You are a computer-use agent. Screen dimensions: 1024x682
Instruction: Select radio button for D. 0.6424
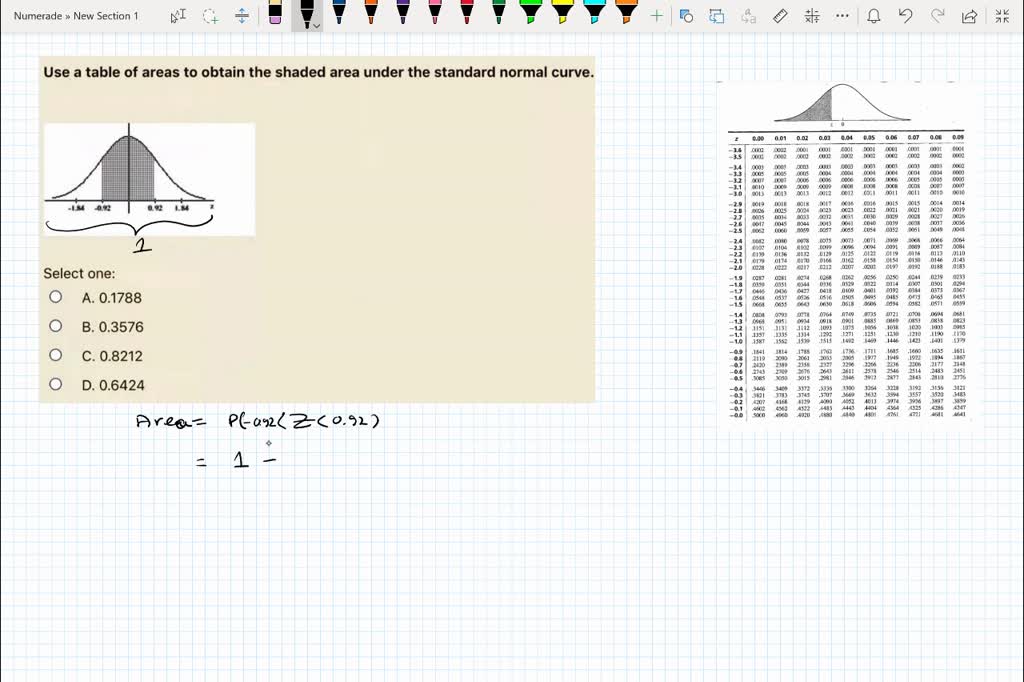pos(56,386)
